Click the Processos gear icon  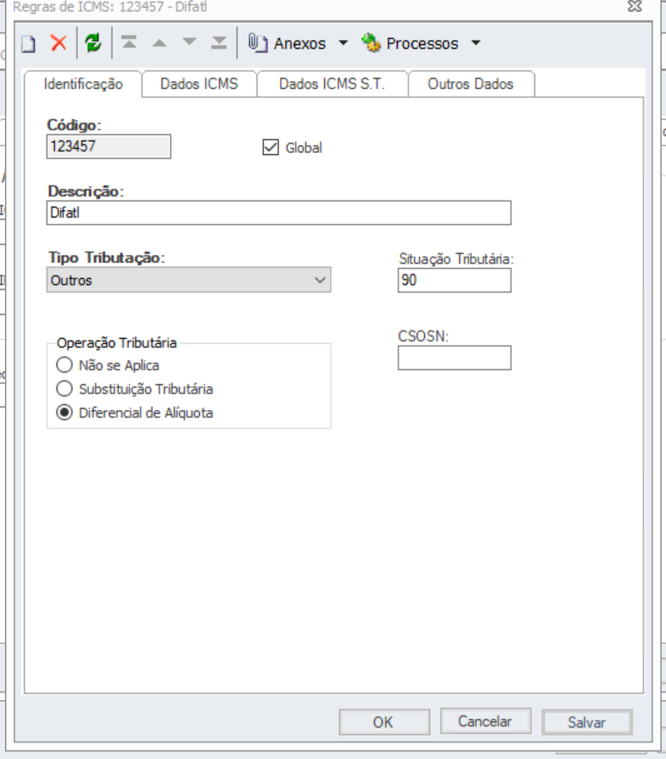point(371,43)
